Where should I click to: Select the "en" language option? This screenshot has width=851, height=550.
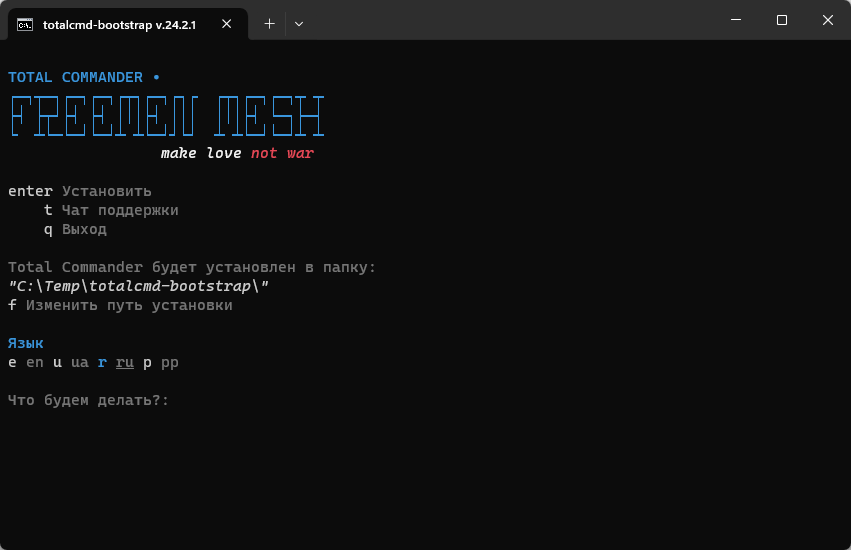pos(35,362)
